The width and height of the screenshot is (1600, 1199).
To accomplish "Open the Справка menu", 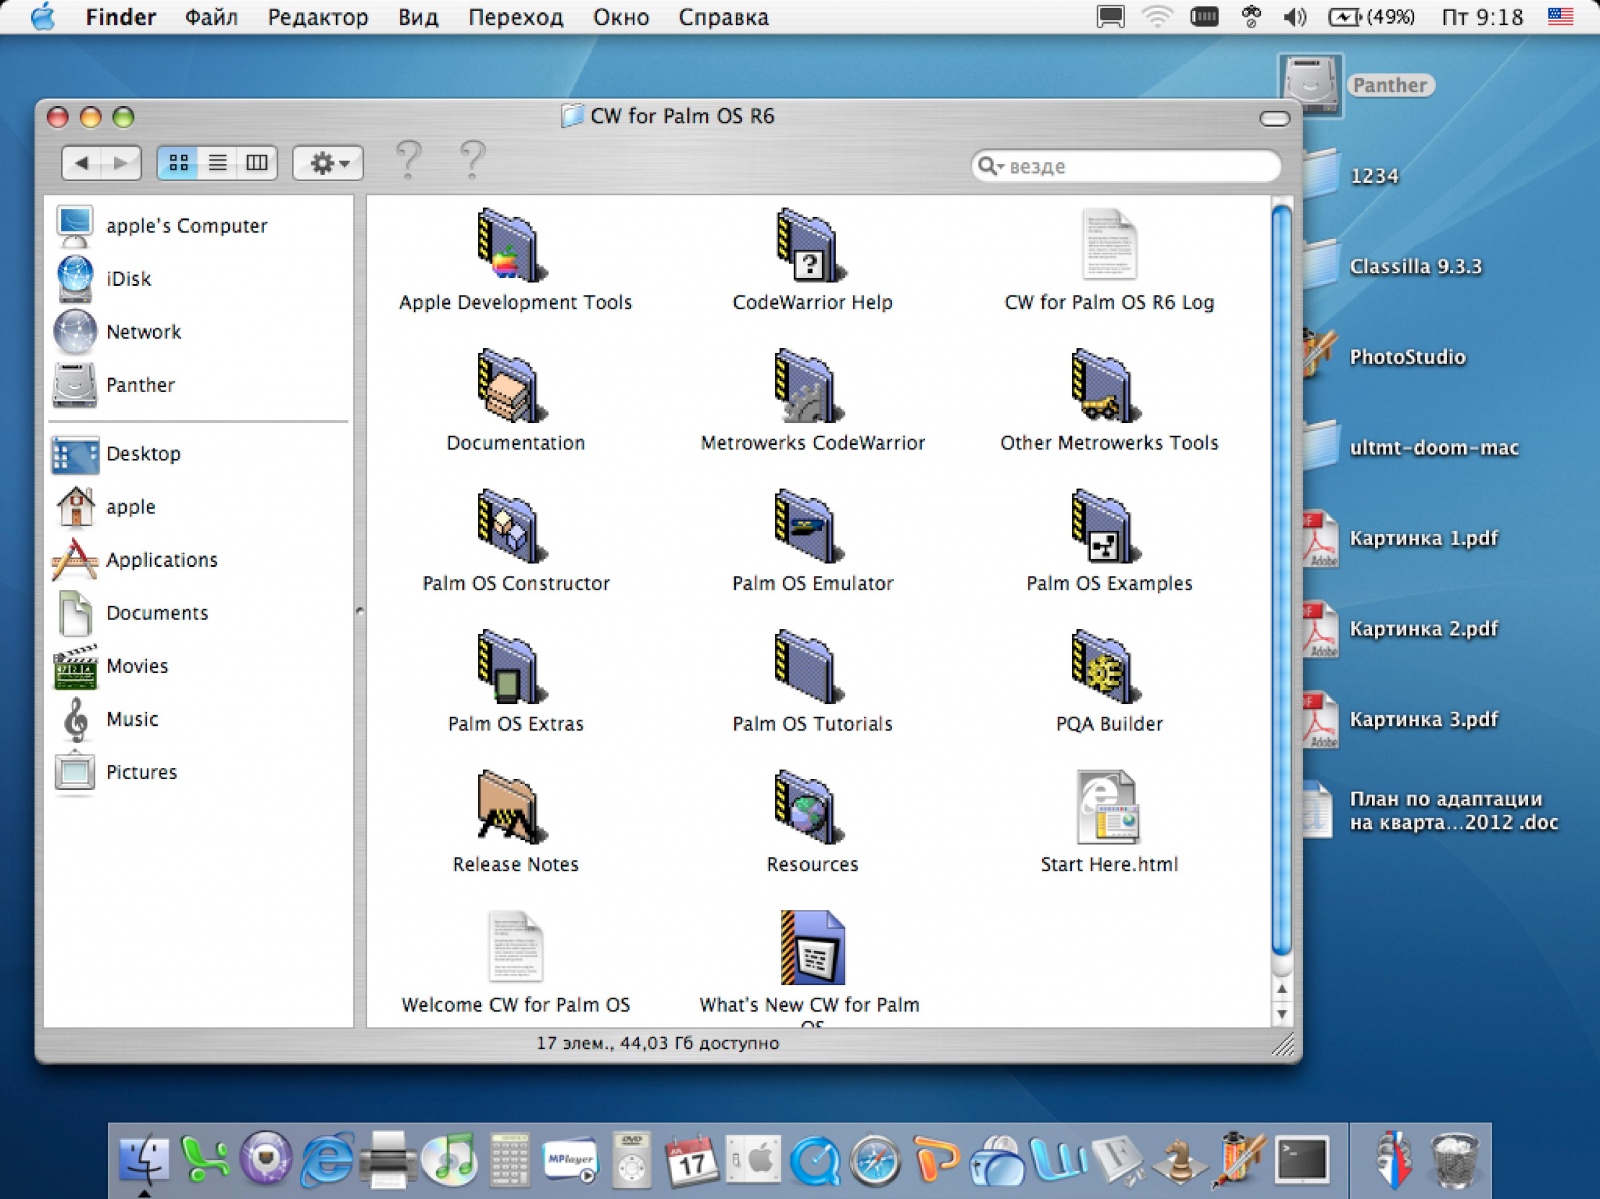I will [724, 17].
